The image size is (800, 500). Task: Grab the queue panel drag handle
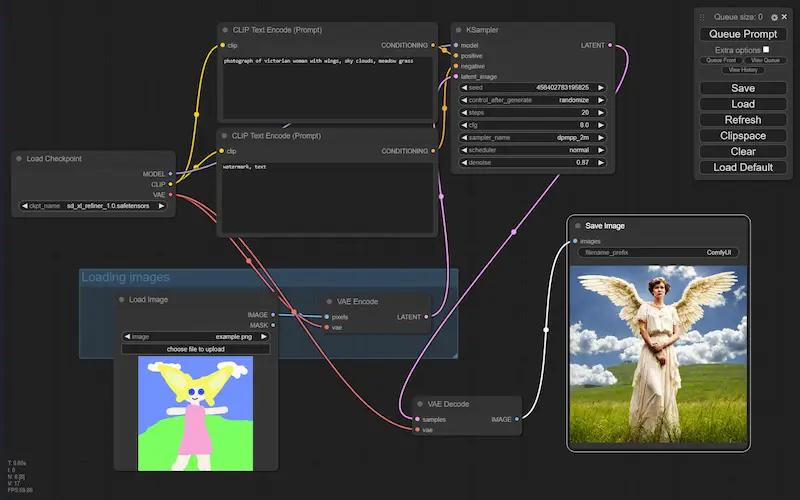click(x=702, y=17)
